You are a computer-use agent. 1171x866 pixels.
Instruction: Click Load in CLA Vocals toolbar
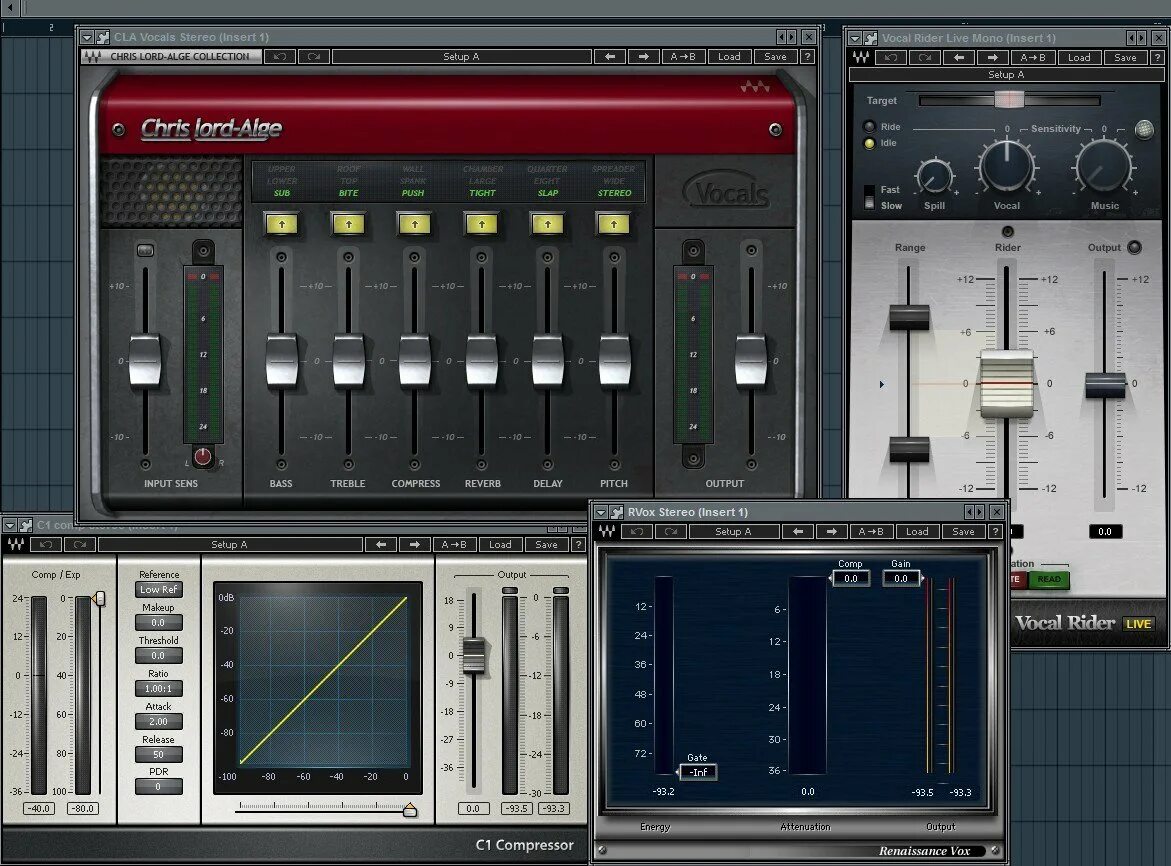729,57
